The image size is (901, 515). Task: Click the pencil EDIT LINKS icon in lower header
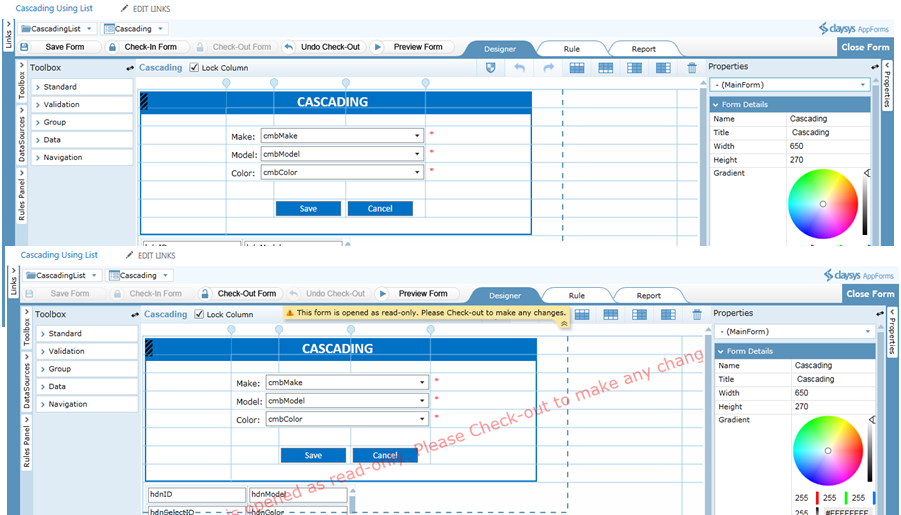click(130, 255)
